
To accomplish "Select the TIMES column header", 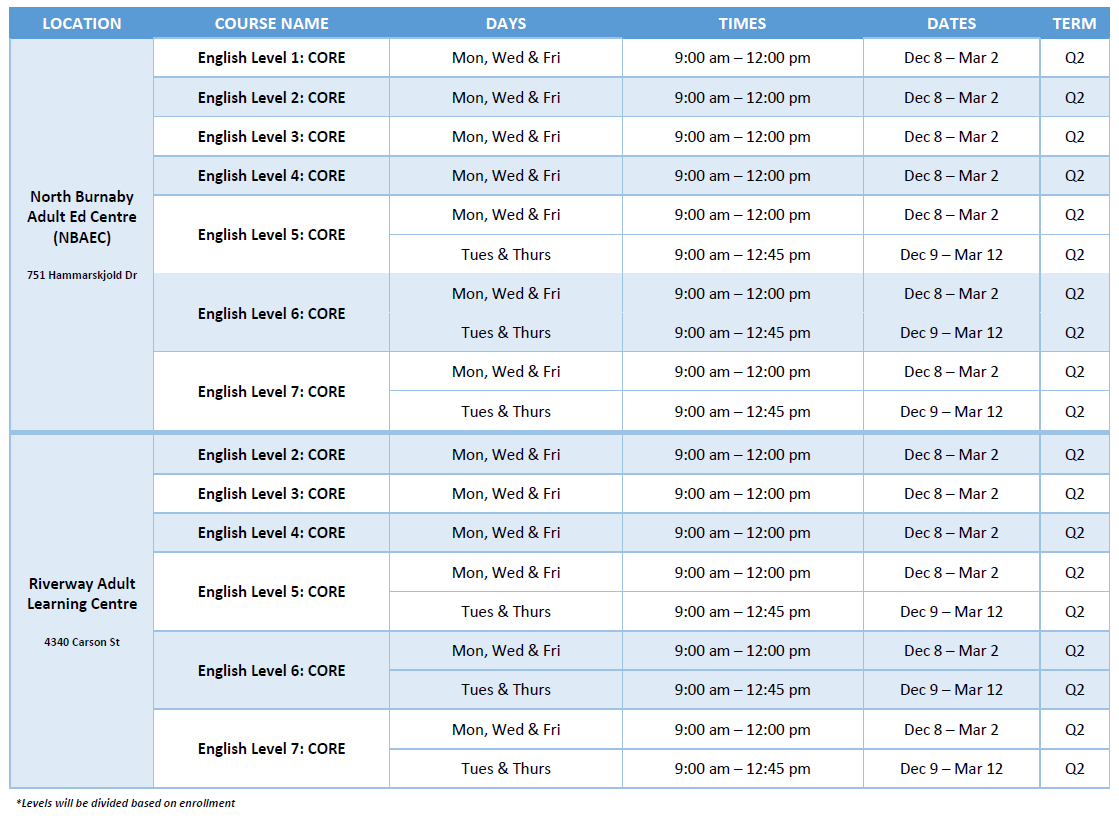I will pyautogui.click(x=742, y=23).
